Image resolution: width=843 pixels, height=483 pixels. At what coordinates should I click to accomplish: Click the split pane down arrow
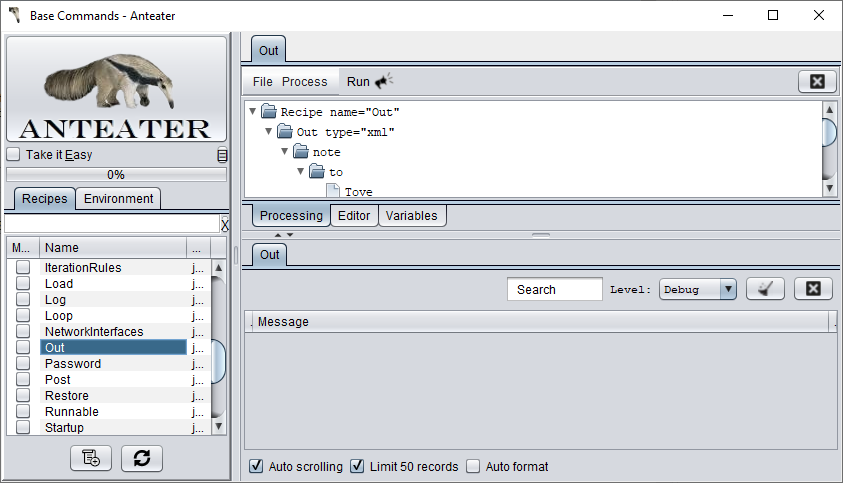click(x=290, y=235)
